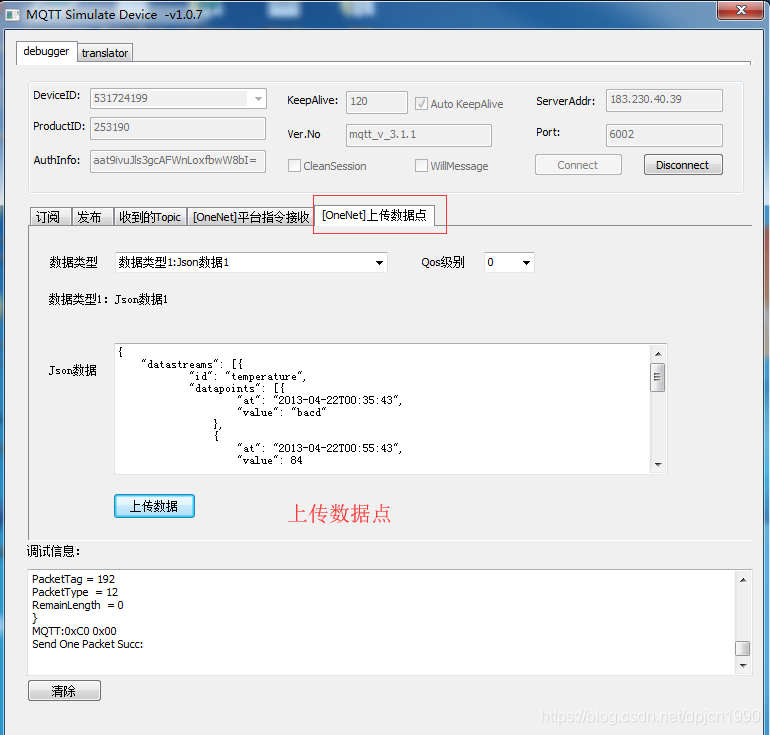Switch to the translator tab

[105, 53]
